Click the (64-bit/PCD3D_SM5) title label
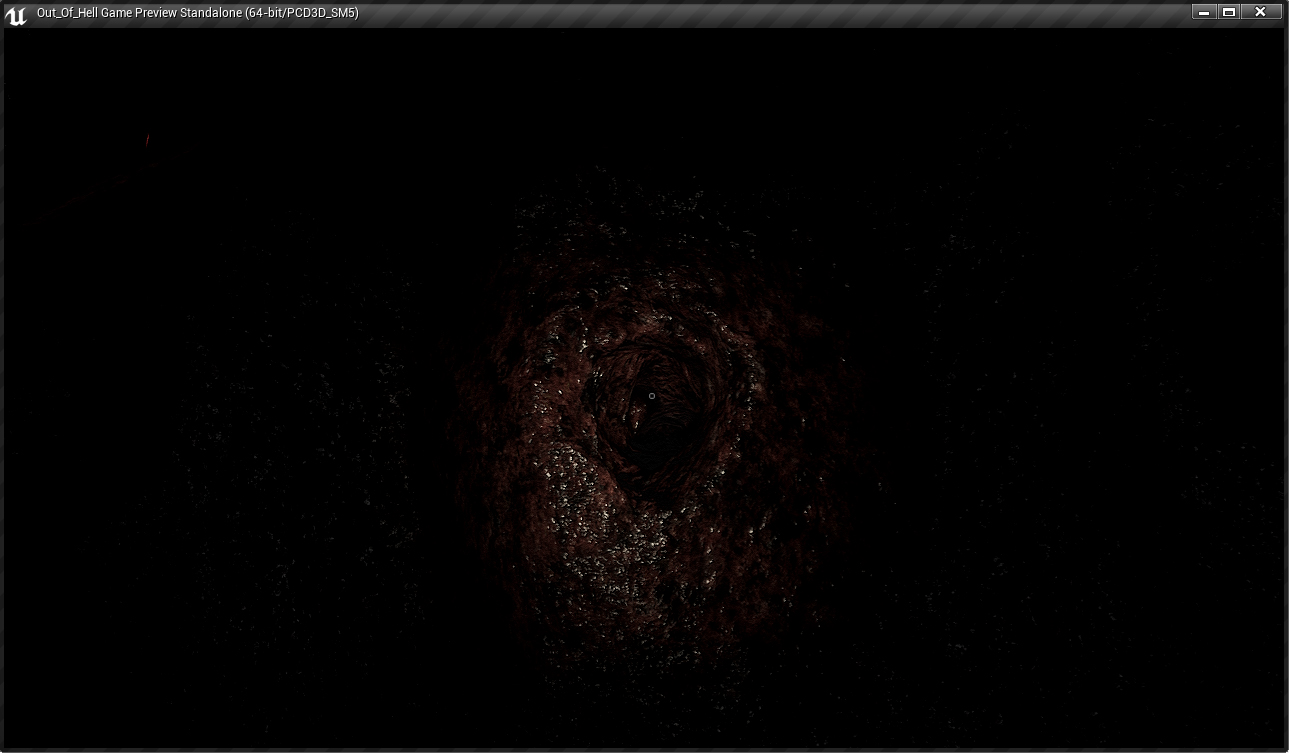 [x=301, y=13]
